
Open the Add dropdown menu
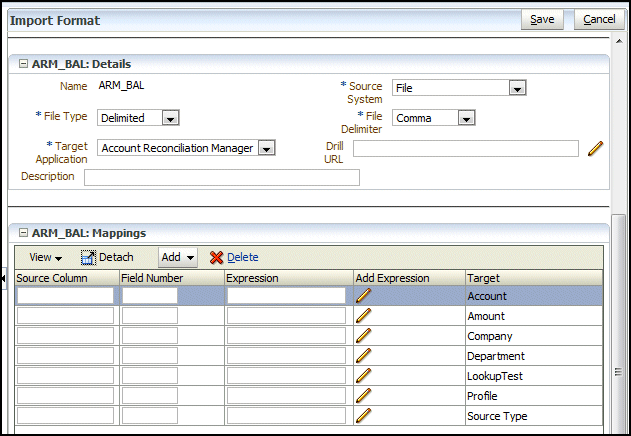coord(178,257)
